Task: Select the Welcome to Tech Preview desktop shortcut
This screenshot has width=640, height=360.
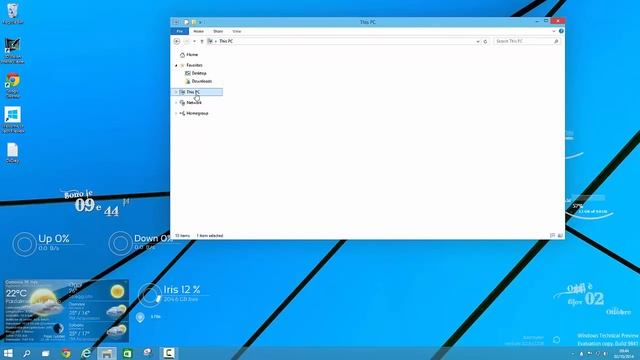Action: point(13,120)
